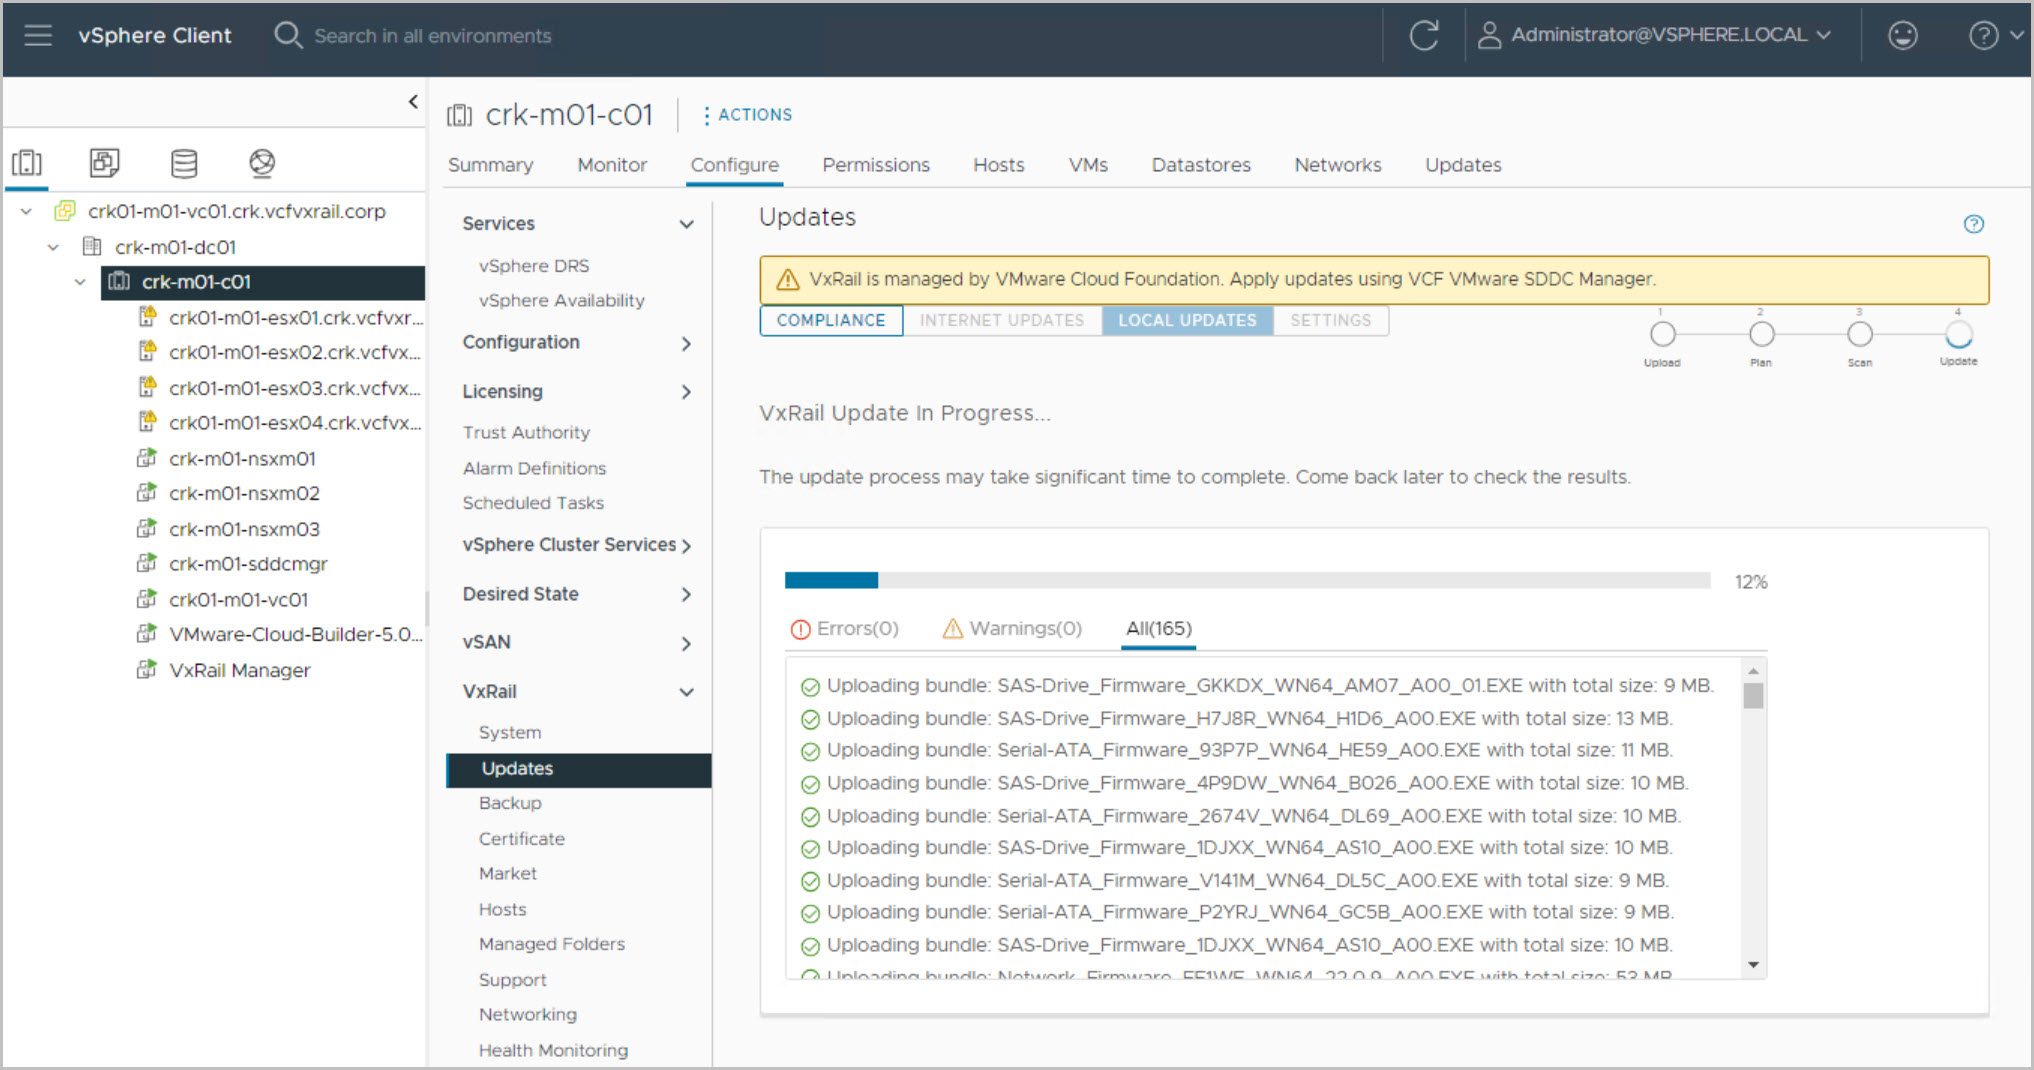This screenshot has width=2034, height=1070.
Task: Click the help icon beside Updates heading
Action: (1973, 224)
